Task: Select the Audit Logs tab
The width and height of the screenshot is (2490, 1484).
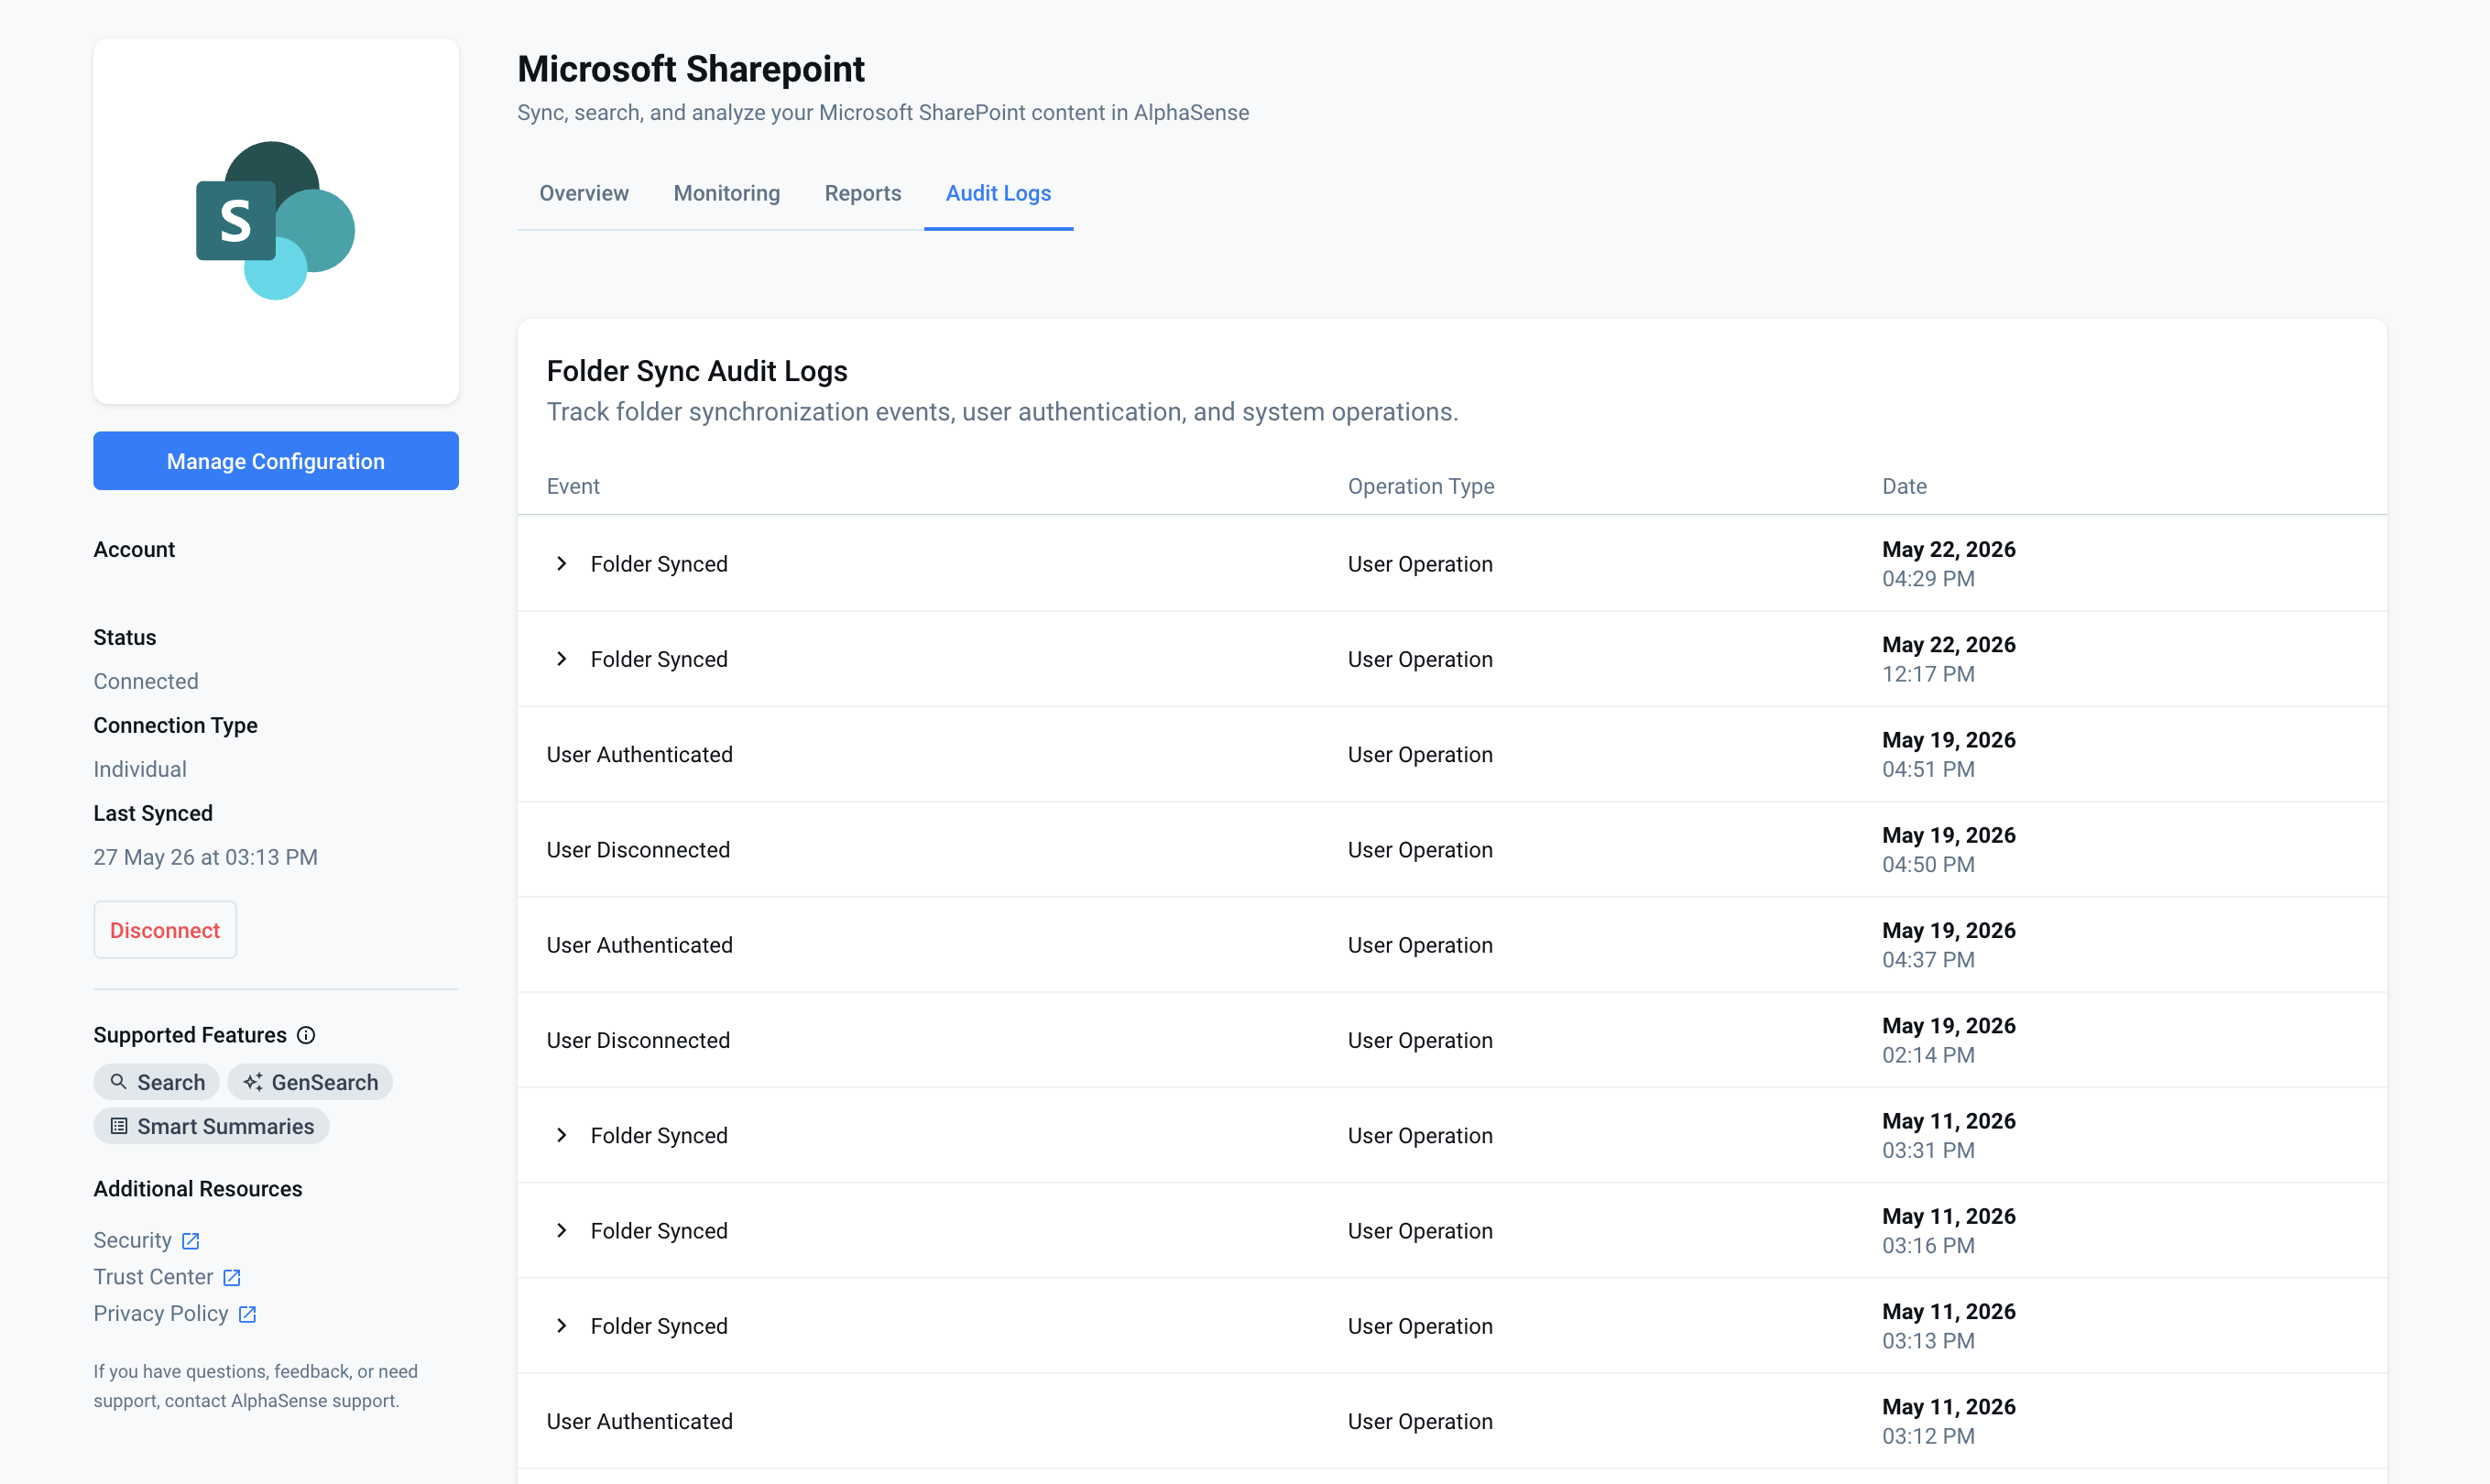Action: tap(998, 193)
